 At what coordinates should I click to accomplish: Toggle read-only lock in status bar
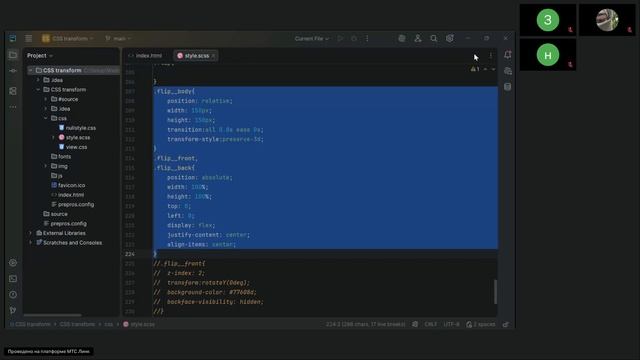pos(505,324)
